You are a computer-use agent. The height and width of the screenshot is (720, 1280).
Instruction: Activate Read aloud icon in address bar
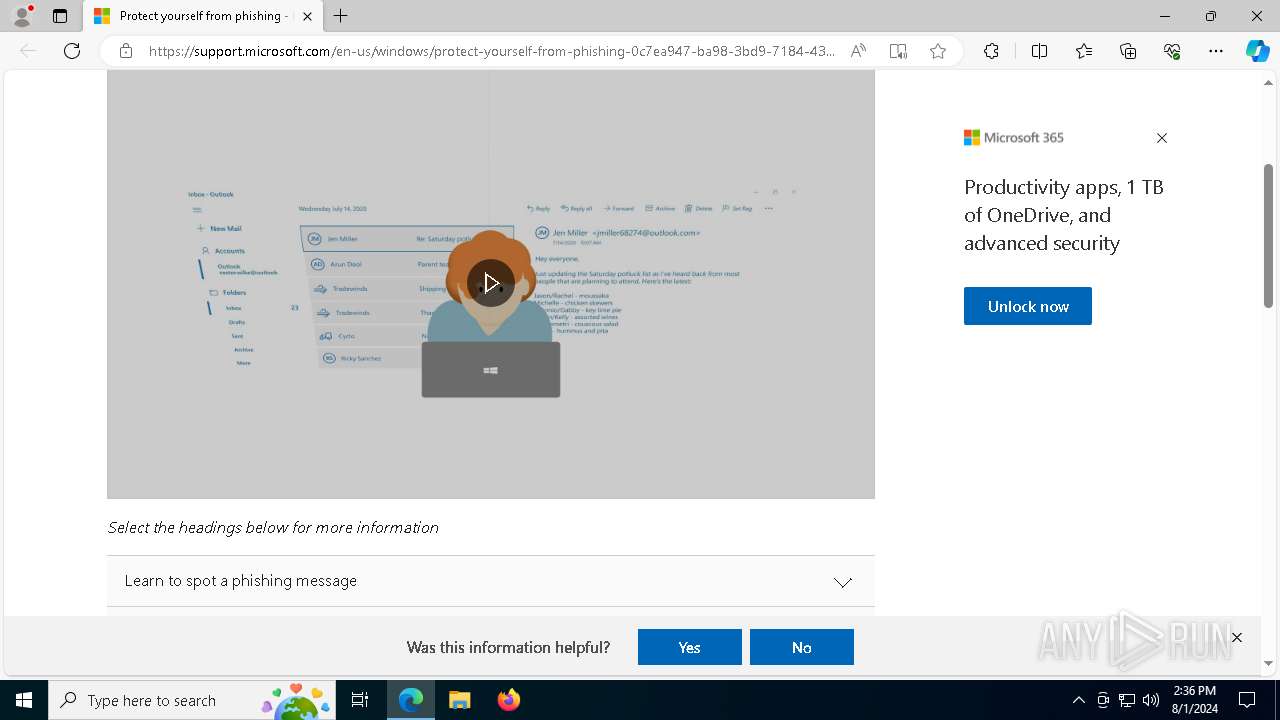[x=858, y=51]
